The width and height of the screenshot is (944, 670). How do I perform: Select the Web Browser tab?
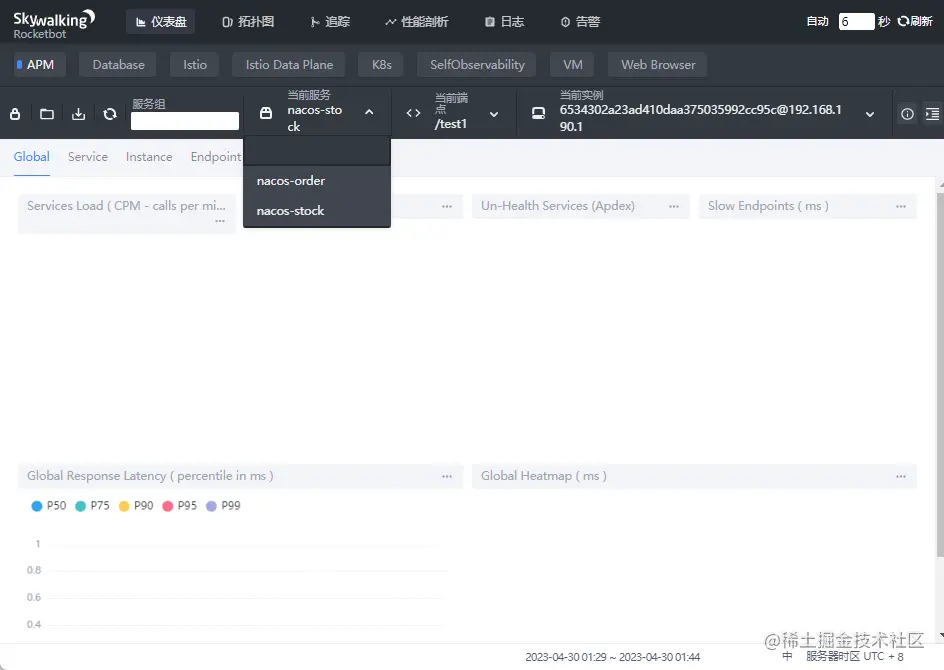click(x=658, y=64)
